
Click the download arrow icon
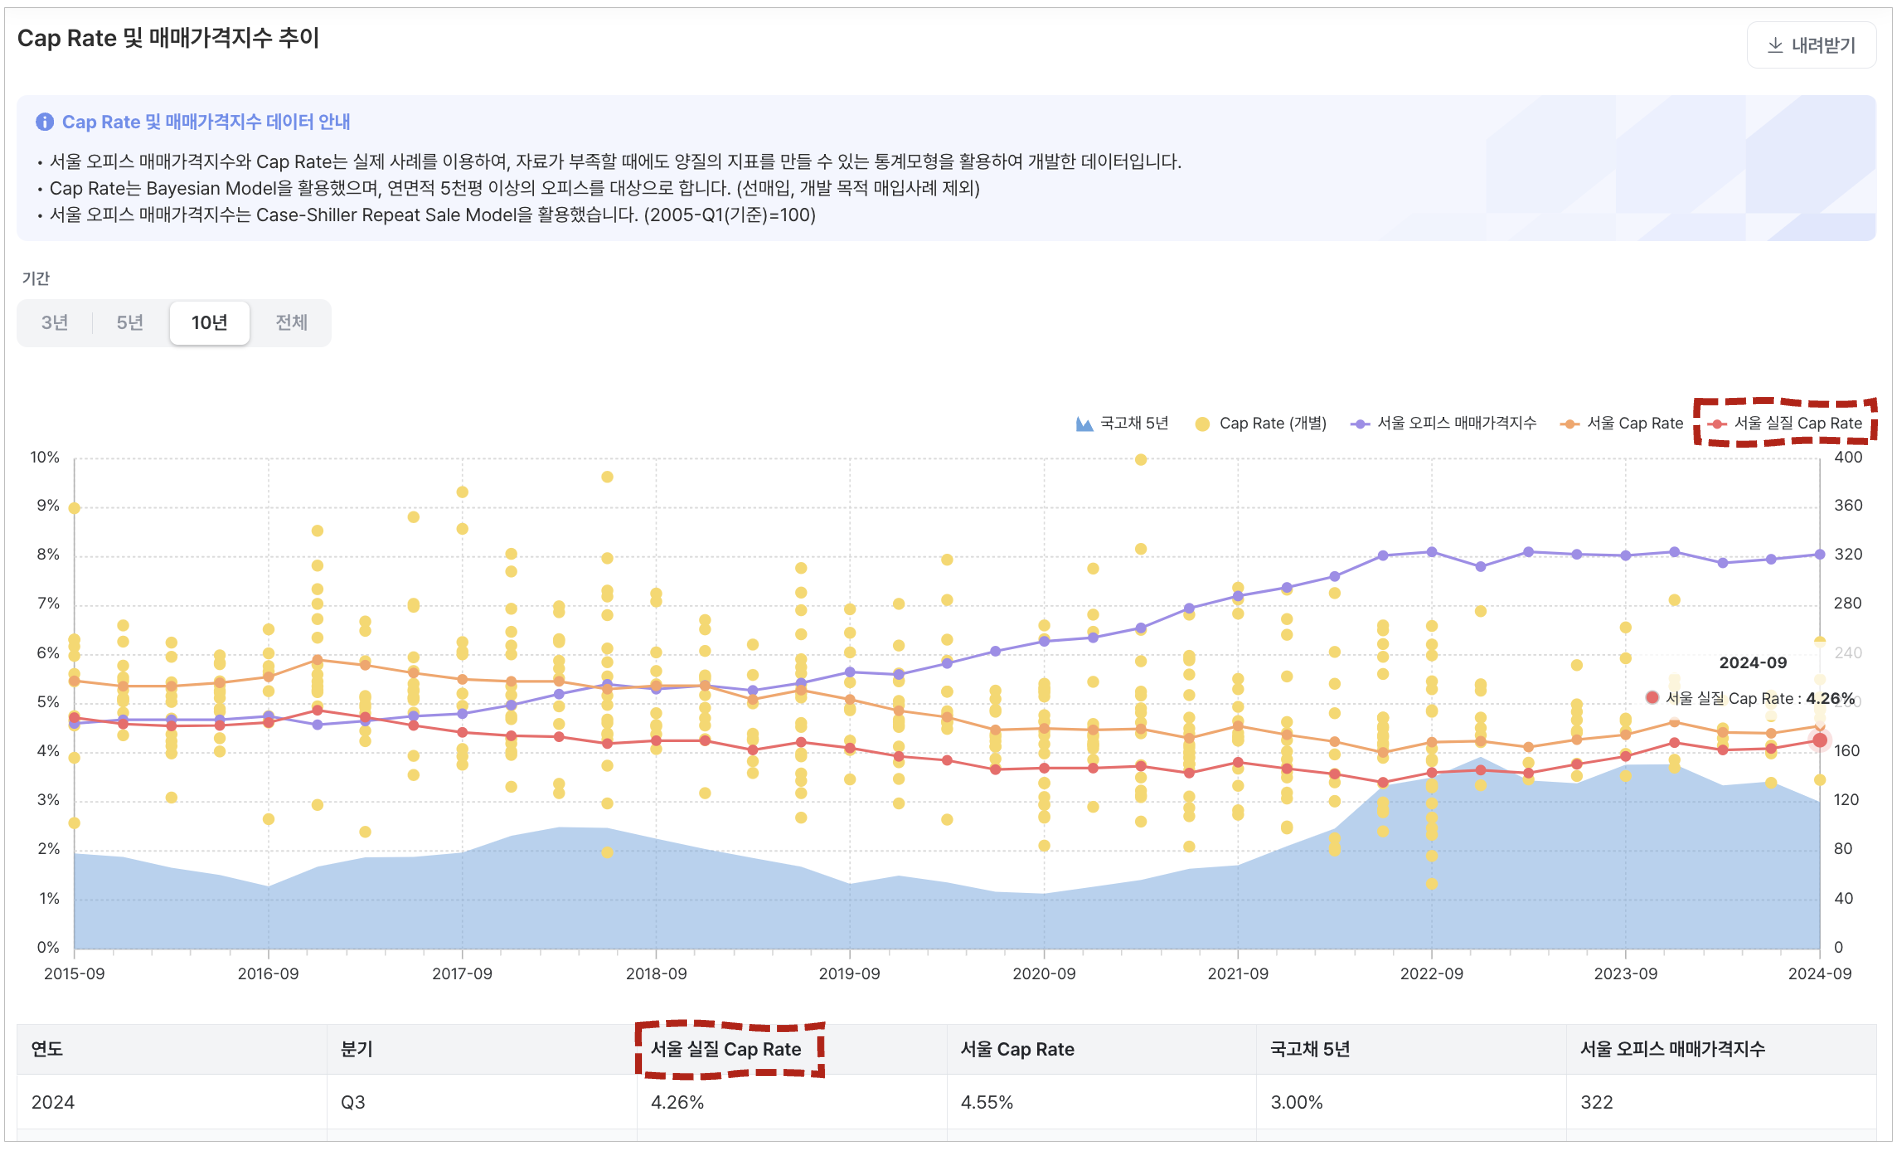pos(1775,46)
